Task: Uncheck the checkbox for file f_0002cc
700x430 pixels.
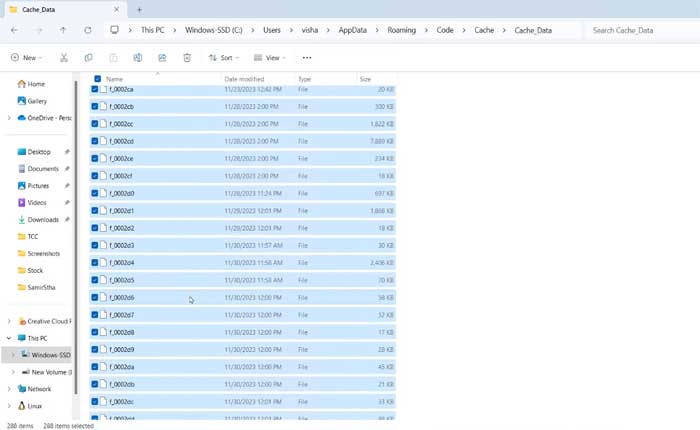Action: [x=95, y=124]
